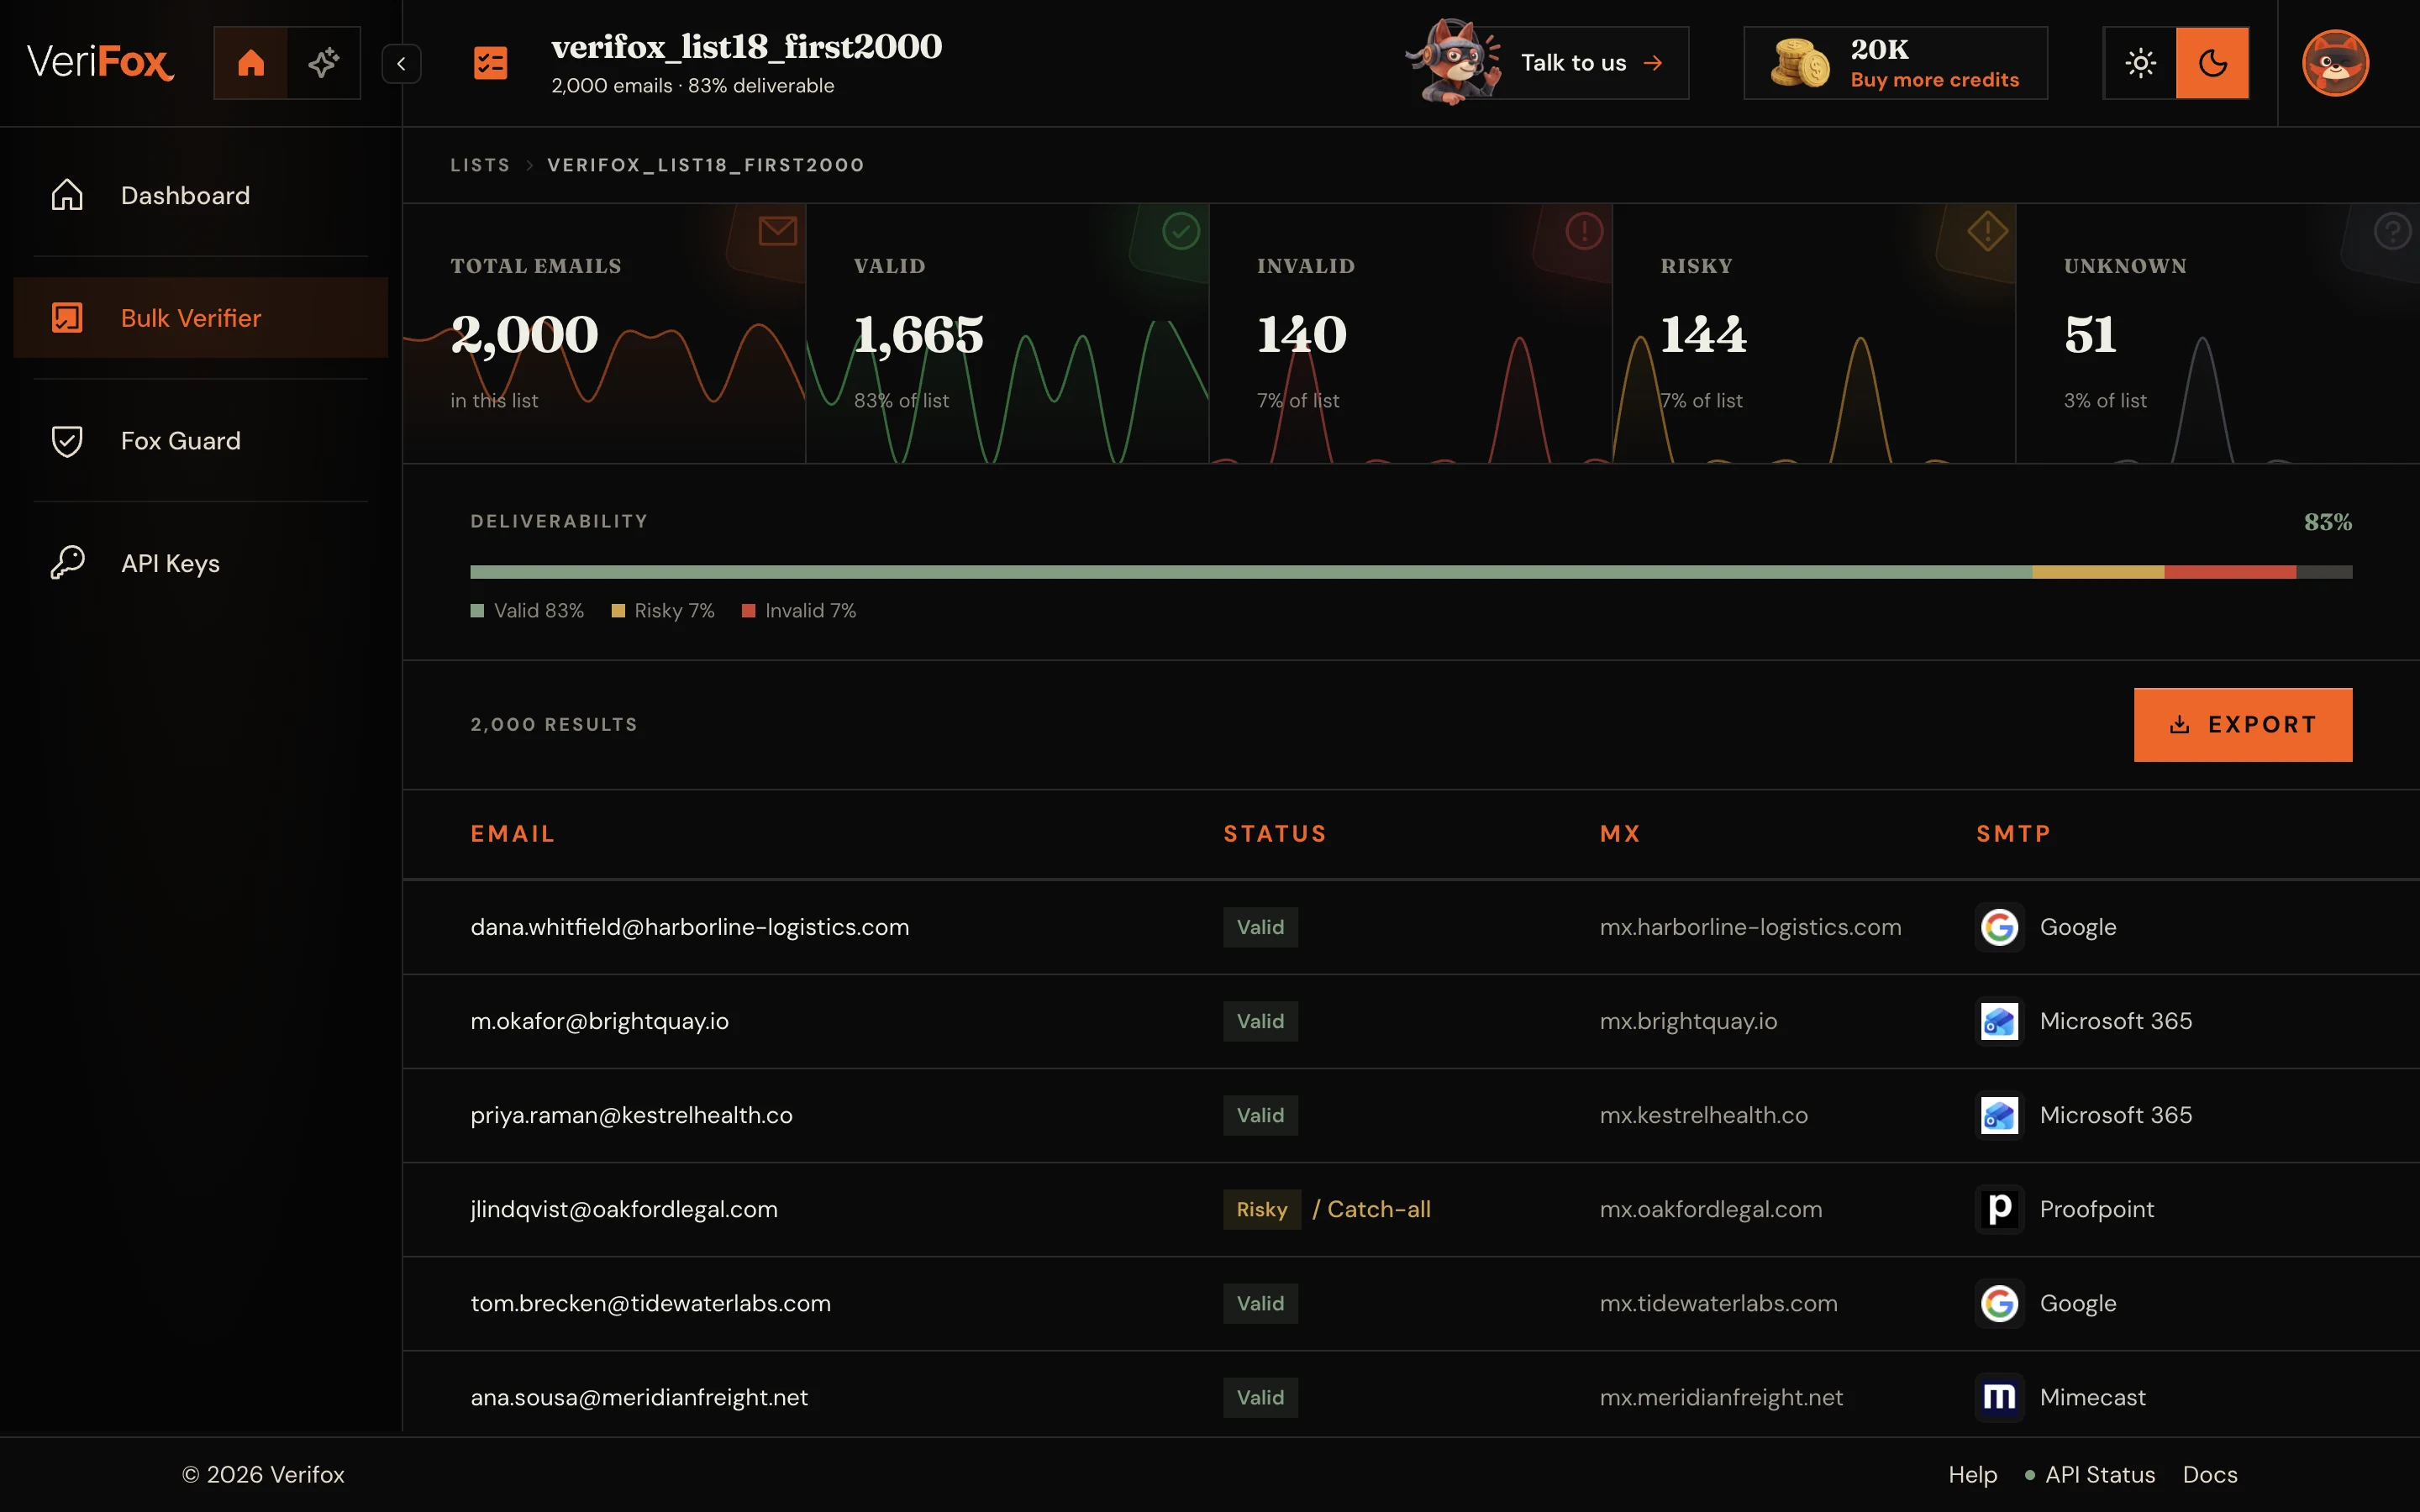2420x1512 pixels.
Task: Collapse the sidebar with chevron button
Action: click(x=401, y=64)
